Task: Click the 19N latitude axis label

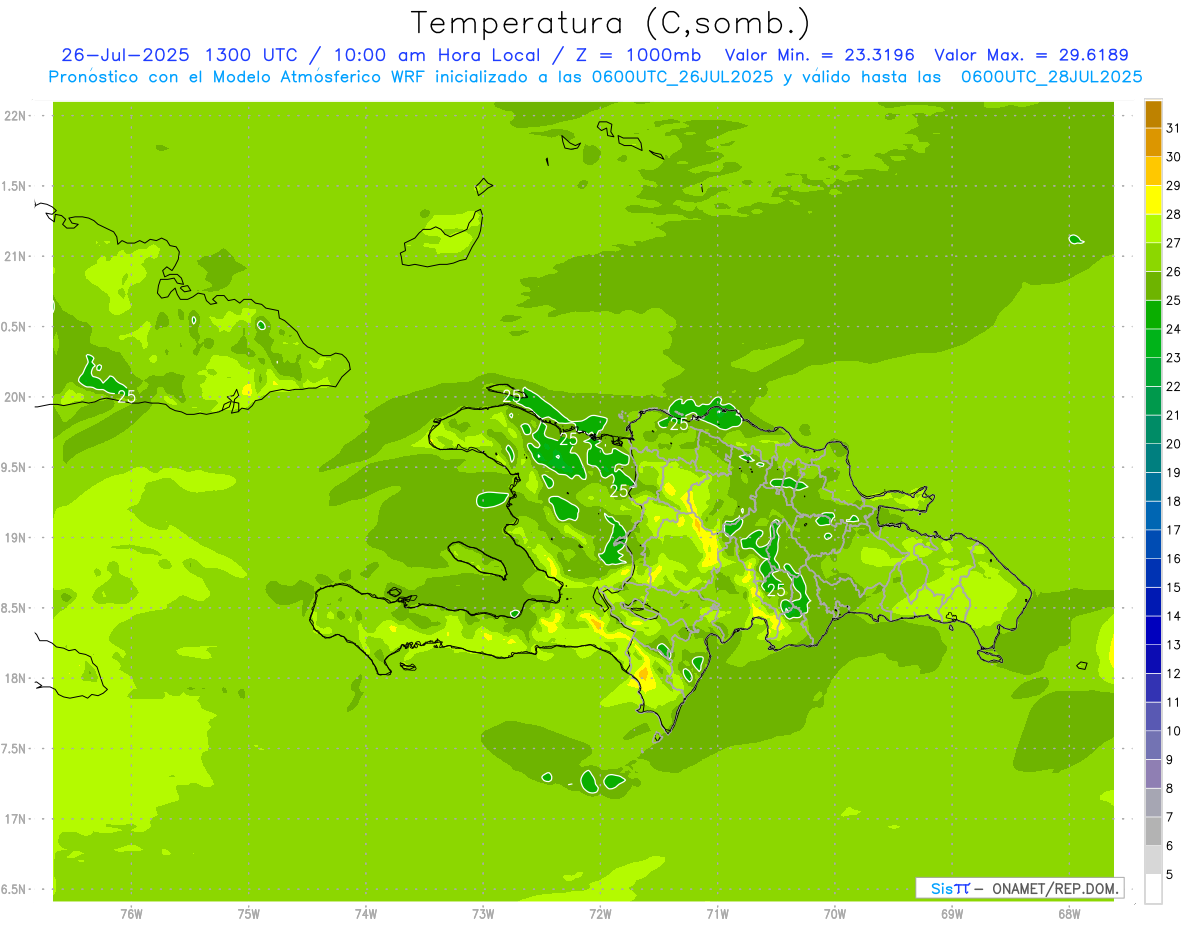Action: [x=16, y=537]
